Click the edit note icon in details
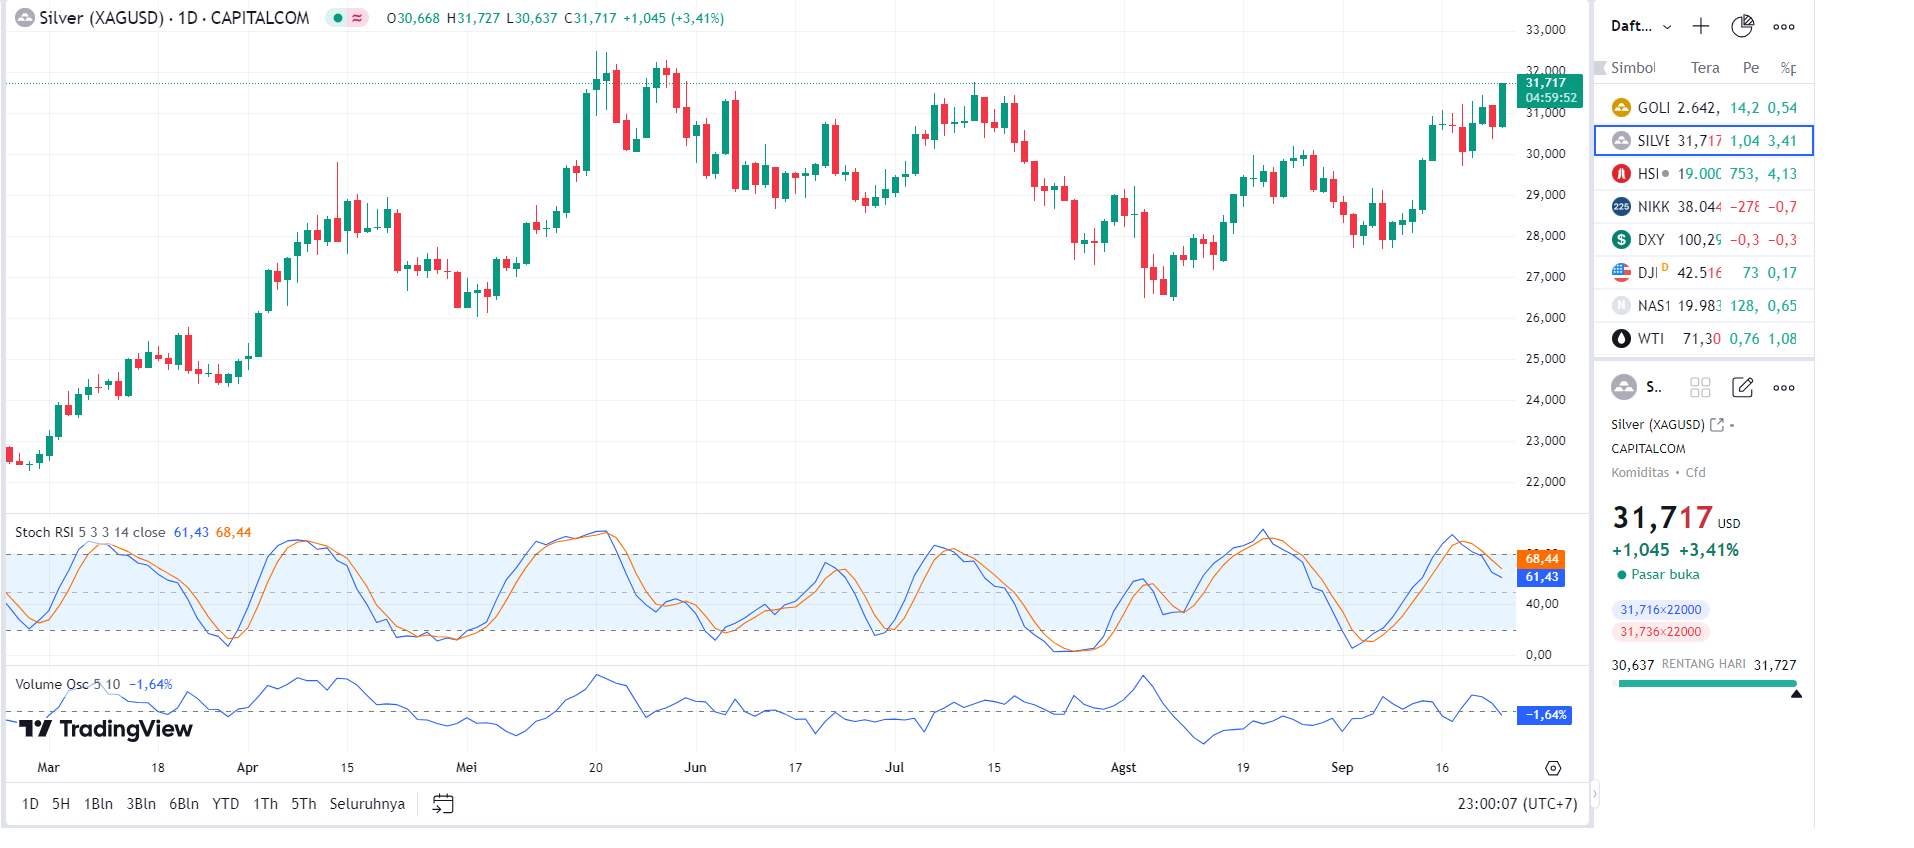 point(1742,387)
